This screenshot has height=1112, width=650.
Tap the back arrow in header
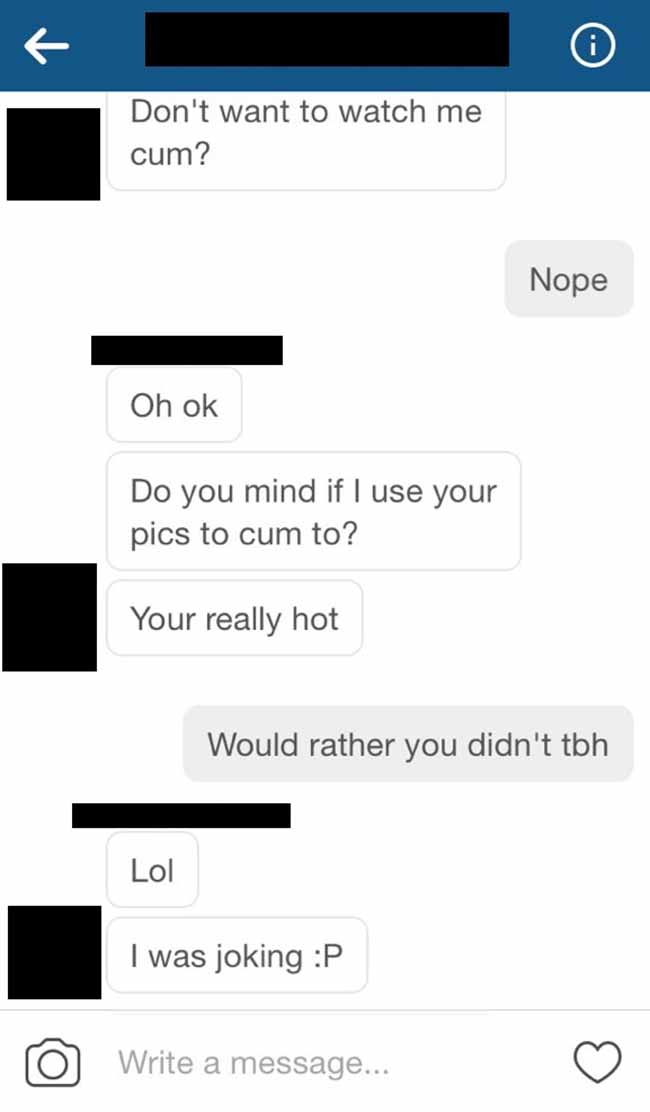click(x=47, y=46)
